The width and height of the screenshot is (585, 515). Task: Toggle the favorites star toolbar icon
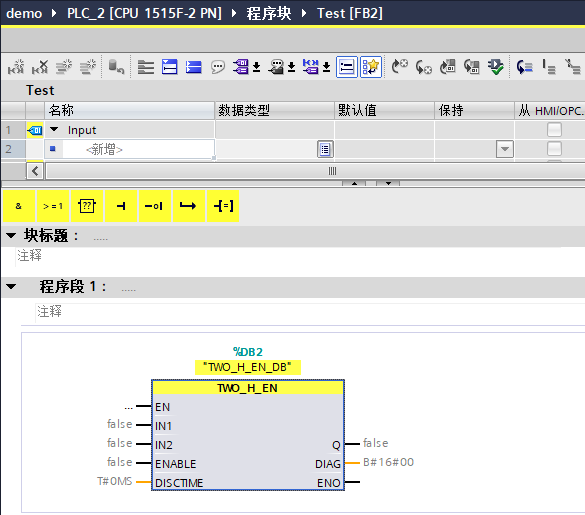click(371, 67)
